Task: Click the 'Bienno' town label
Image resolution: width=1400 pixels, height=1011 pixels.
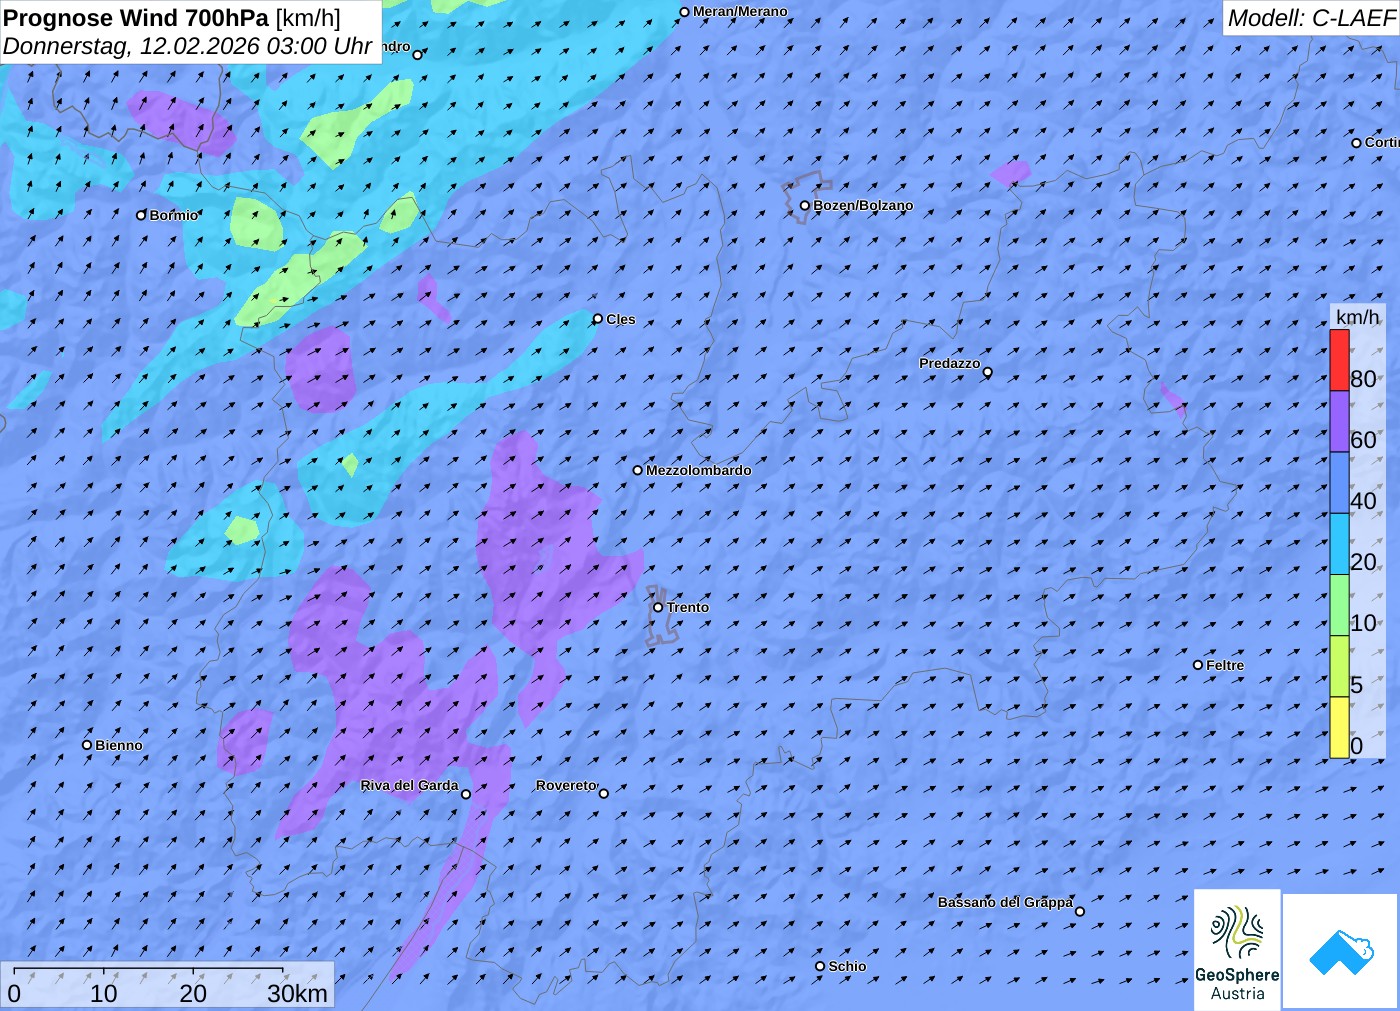Action: click(119, 745)
